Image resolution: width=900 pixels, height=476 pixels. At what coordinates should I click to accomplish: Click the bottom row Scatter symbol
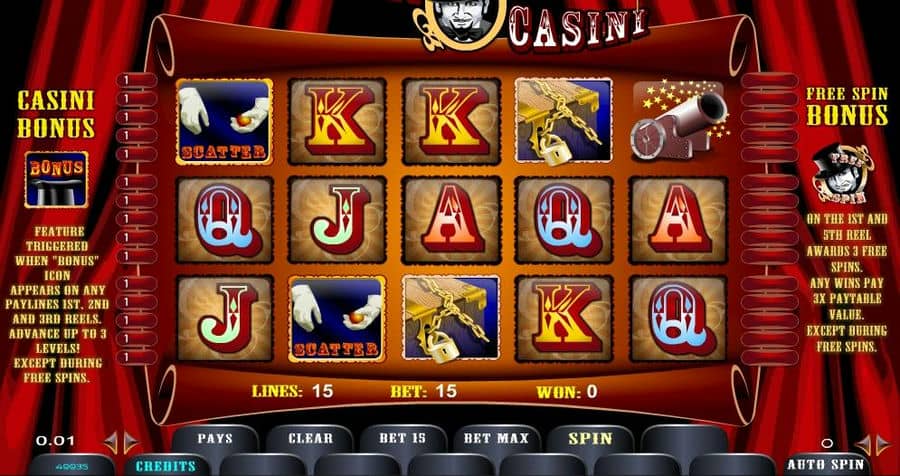(x=337, y=319)
